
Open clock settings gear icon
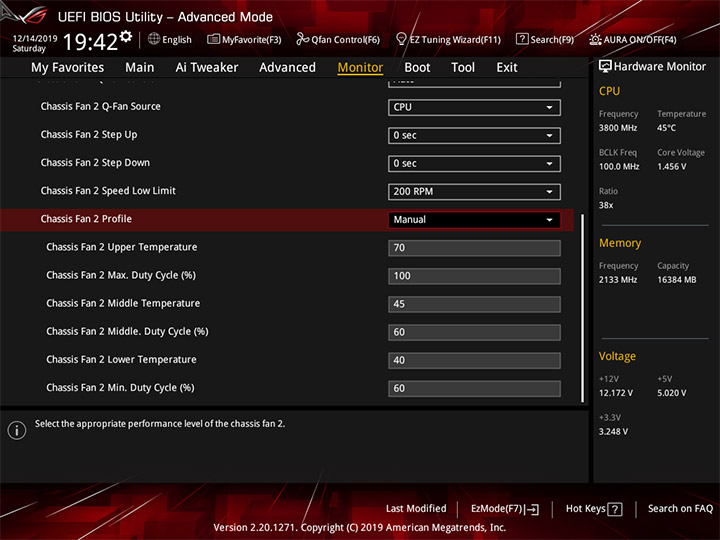(x=126, y=36)
